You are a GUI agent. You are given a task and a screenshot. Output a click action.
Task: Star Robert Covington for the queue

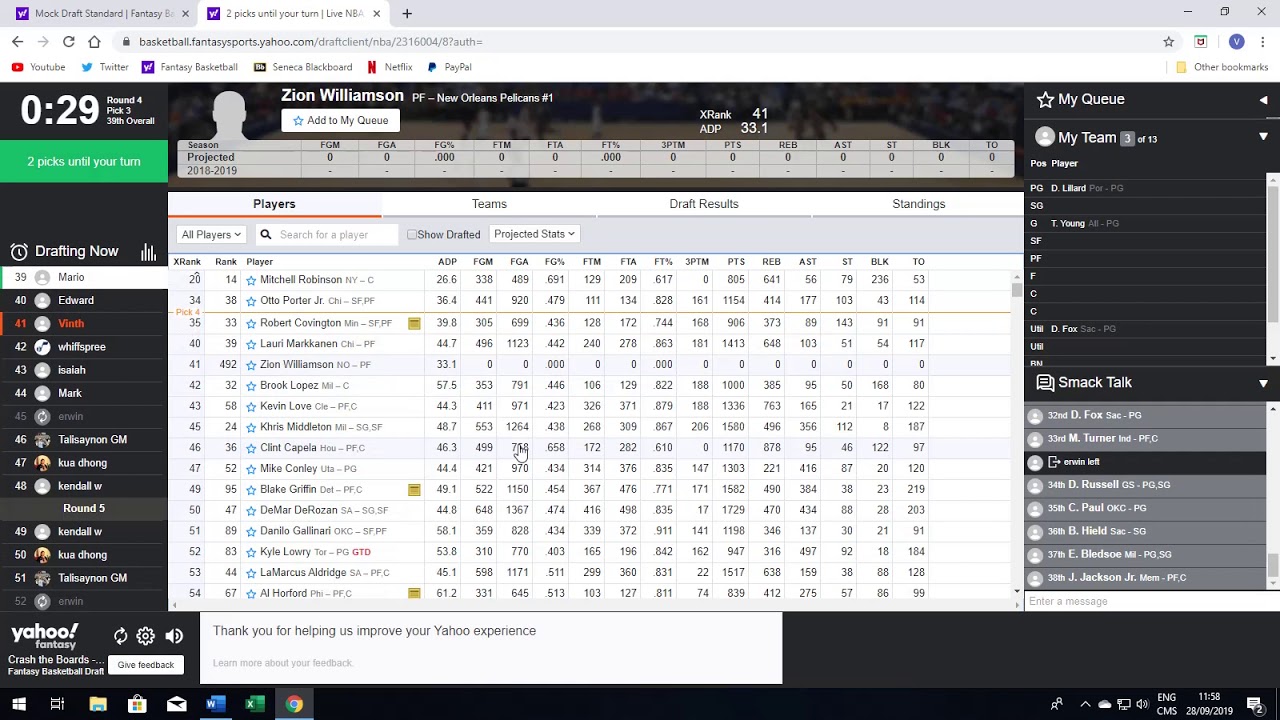[251, 323]
